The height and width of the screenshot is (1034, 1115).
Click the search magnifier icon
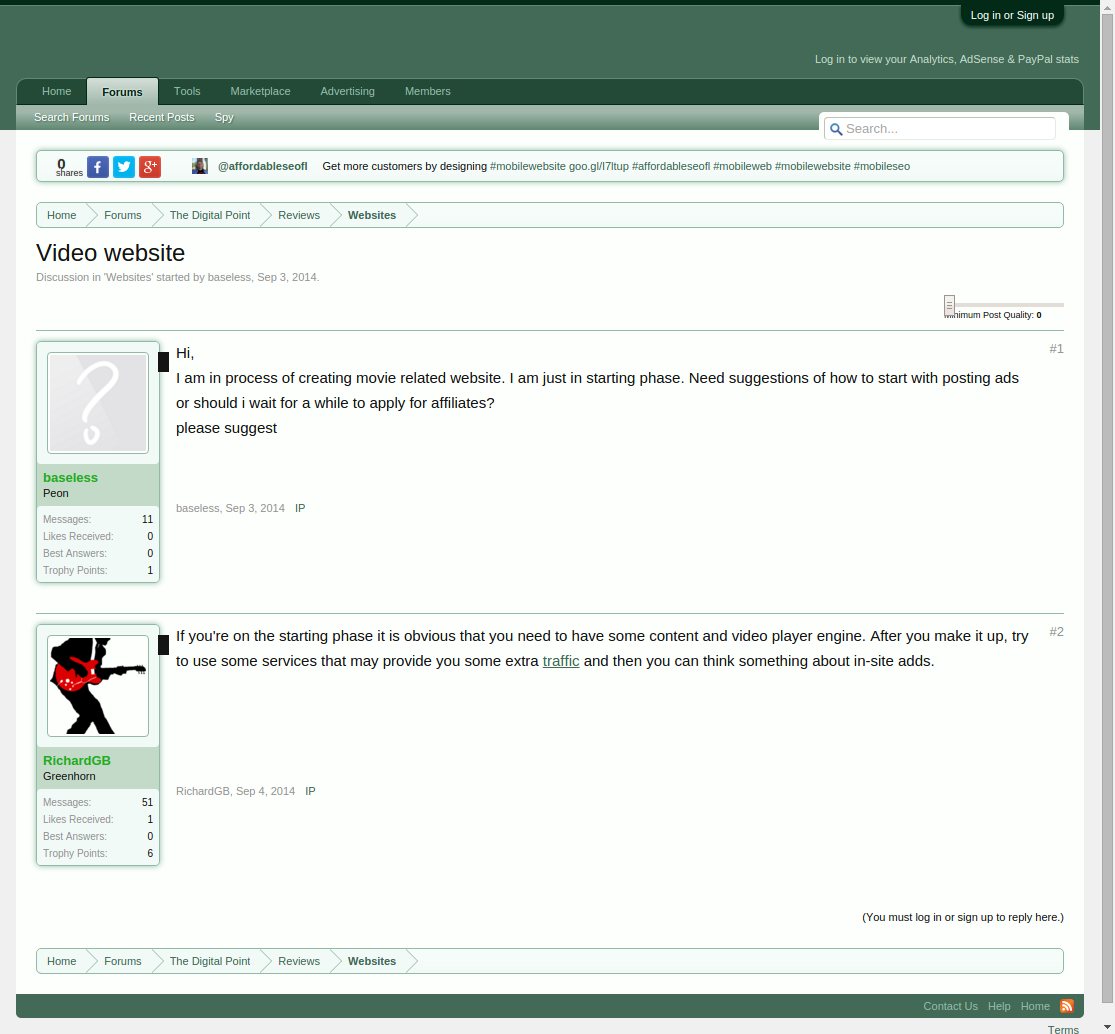click(x=836, y=129)
